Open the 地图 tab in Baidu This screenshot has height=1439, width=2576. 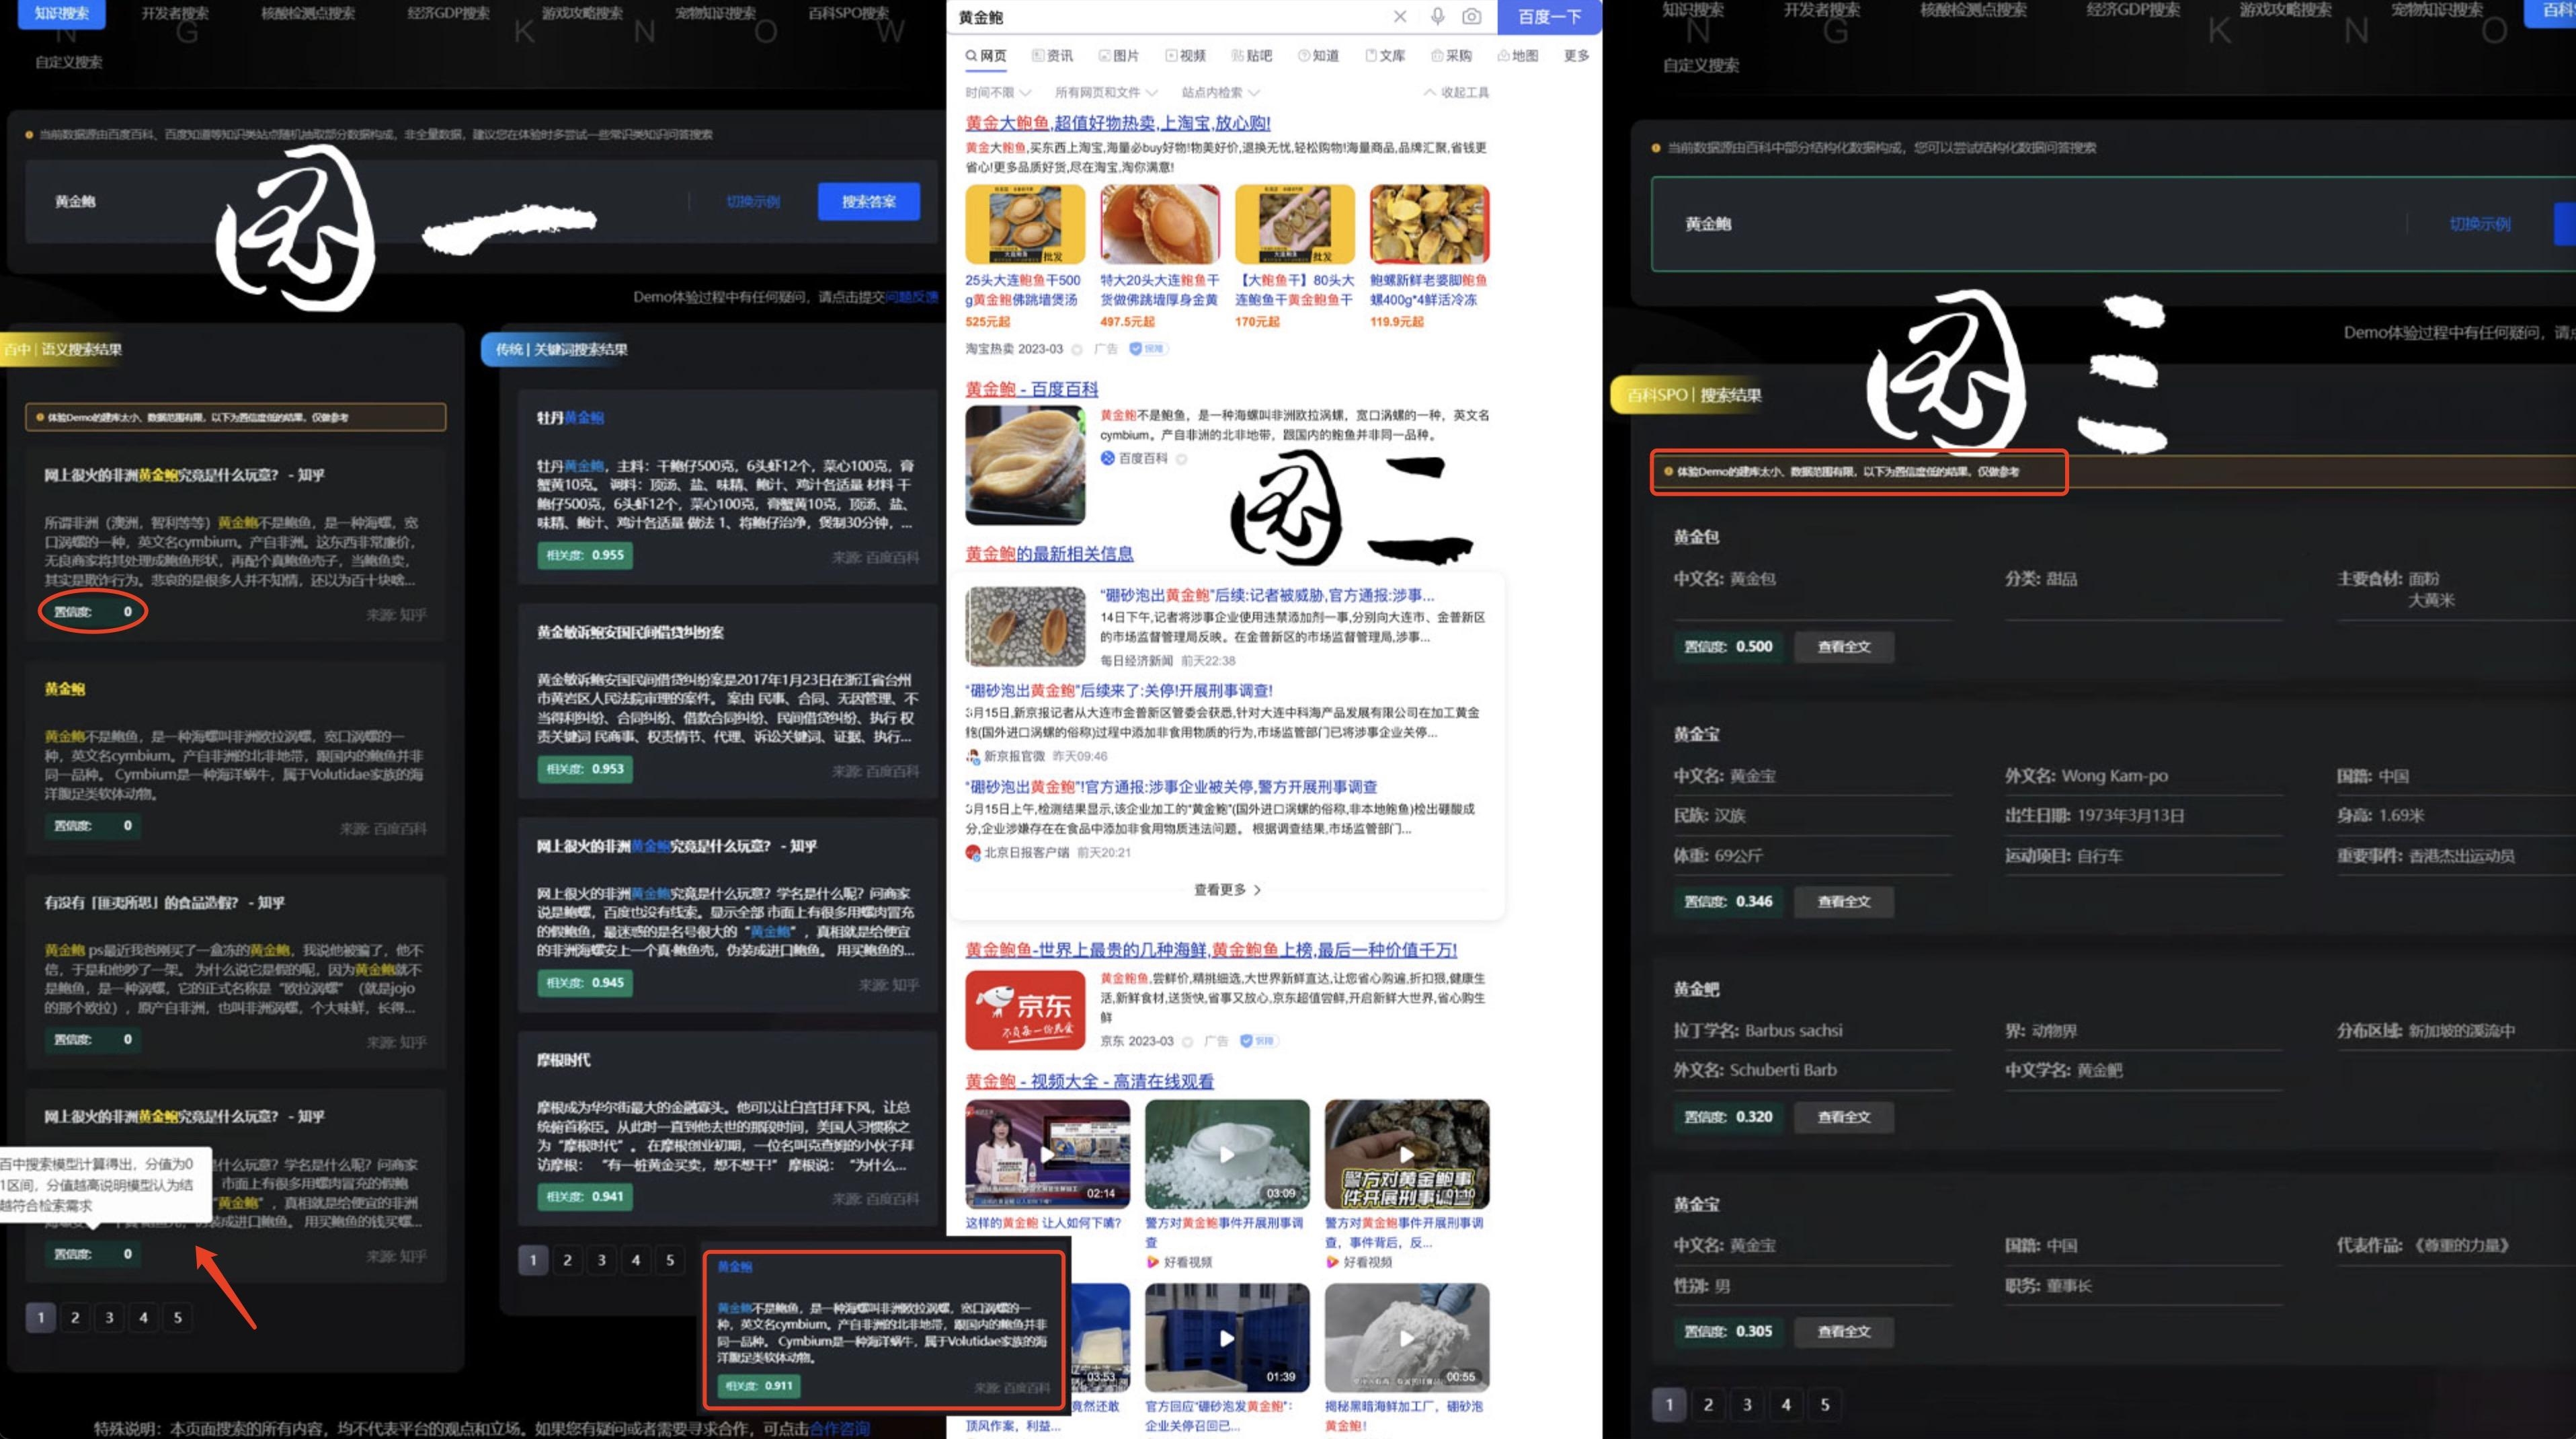pos(1517,56)
